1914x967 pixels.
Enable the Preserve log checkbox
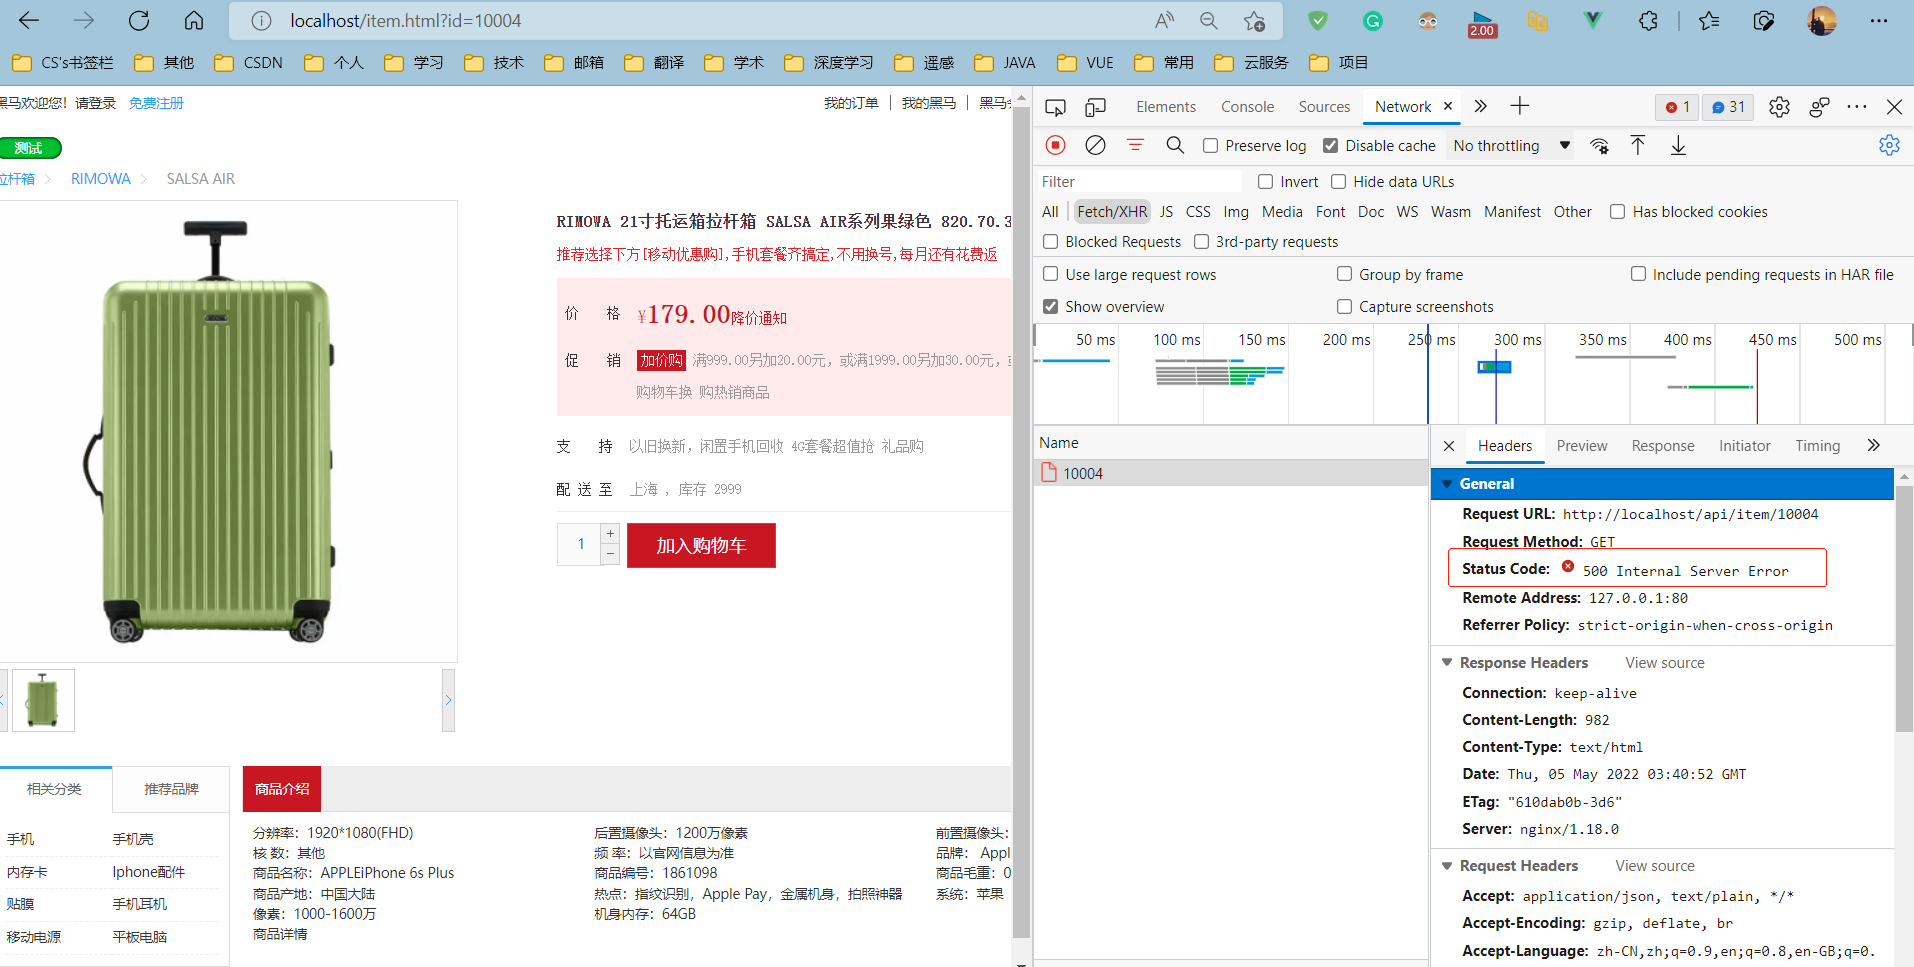pyautogui.click(x=1210, y=146)
